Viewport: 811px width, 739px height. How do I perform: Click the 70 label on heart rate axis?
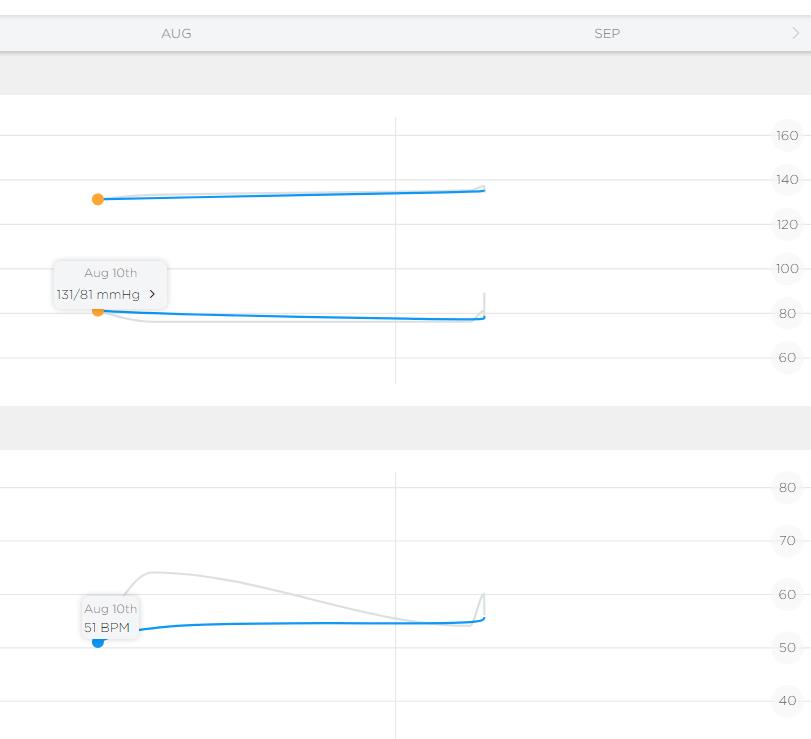(787, 541)
